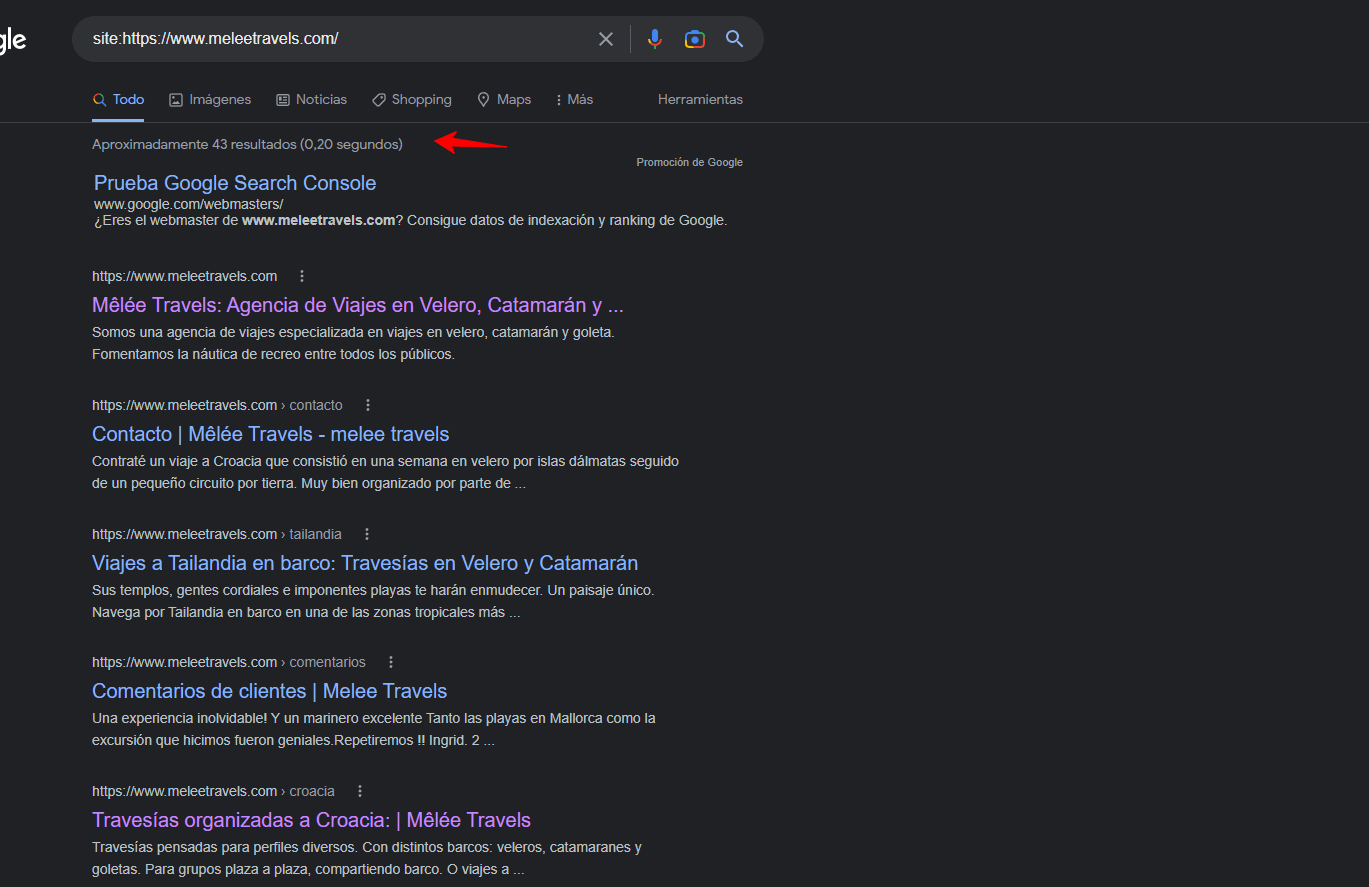1369x887 pixels.
Task: Open three-dot menu beside contacto result
Action: pyautogui.click(x=368, y=405)
